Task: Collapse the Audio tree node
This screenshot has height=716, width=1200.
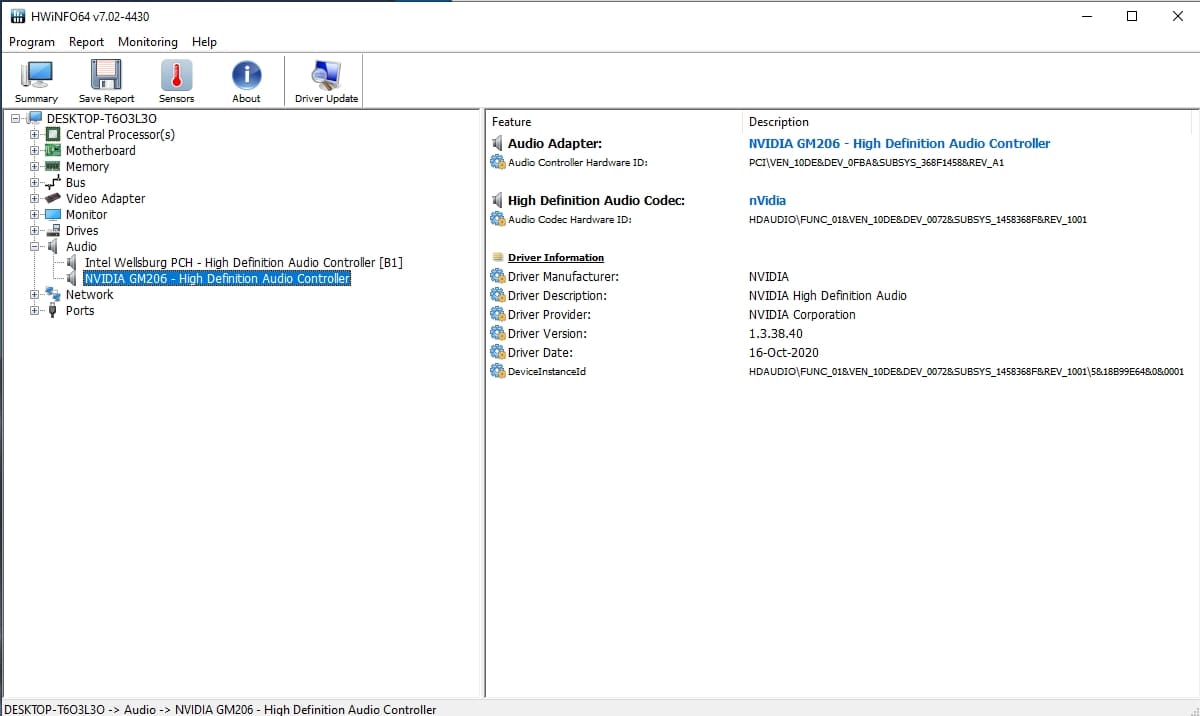Action: pyautogui.click(x=35, y=246)
